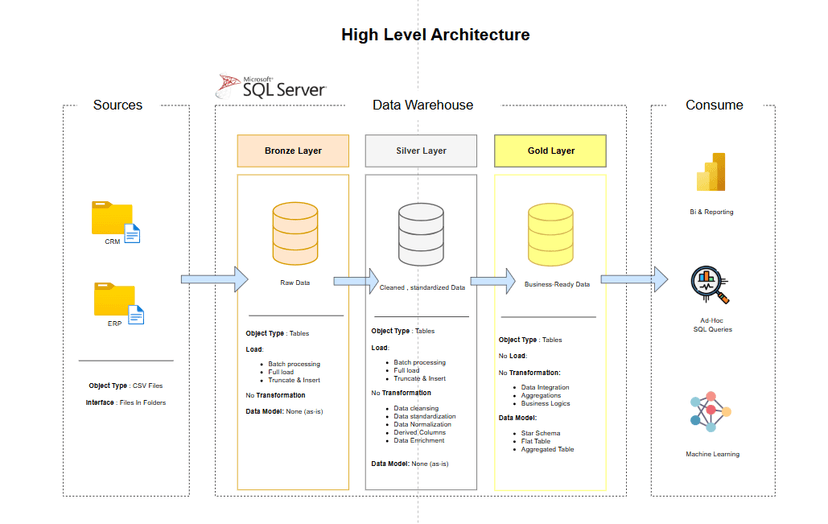Click Batch processing bullet in Bronze Layer
Viewport: 828px width, 524px height.
tap(294, 364)
